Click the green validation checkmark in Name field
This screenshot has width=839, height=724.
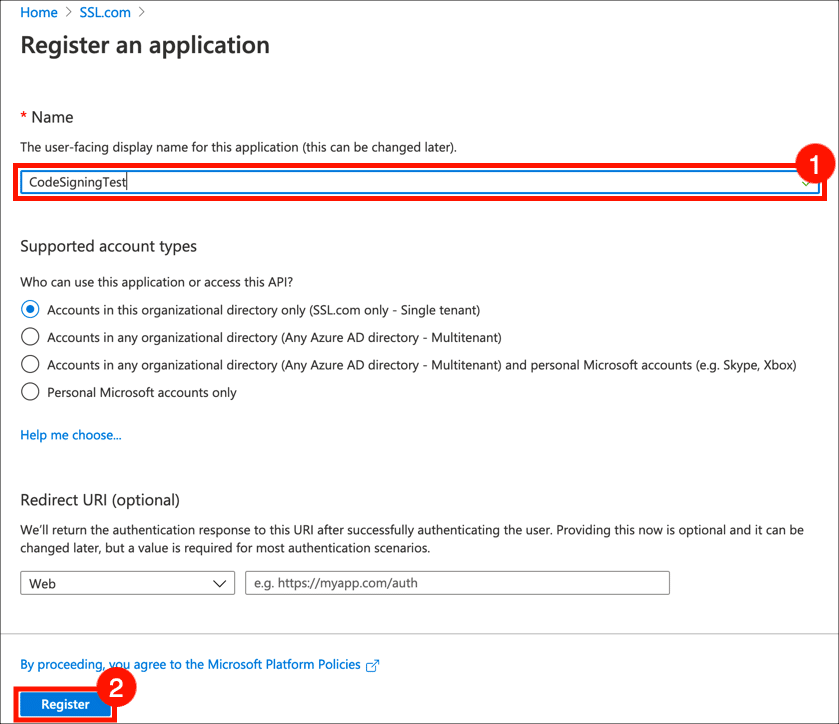click(x=805, y=183)
